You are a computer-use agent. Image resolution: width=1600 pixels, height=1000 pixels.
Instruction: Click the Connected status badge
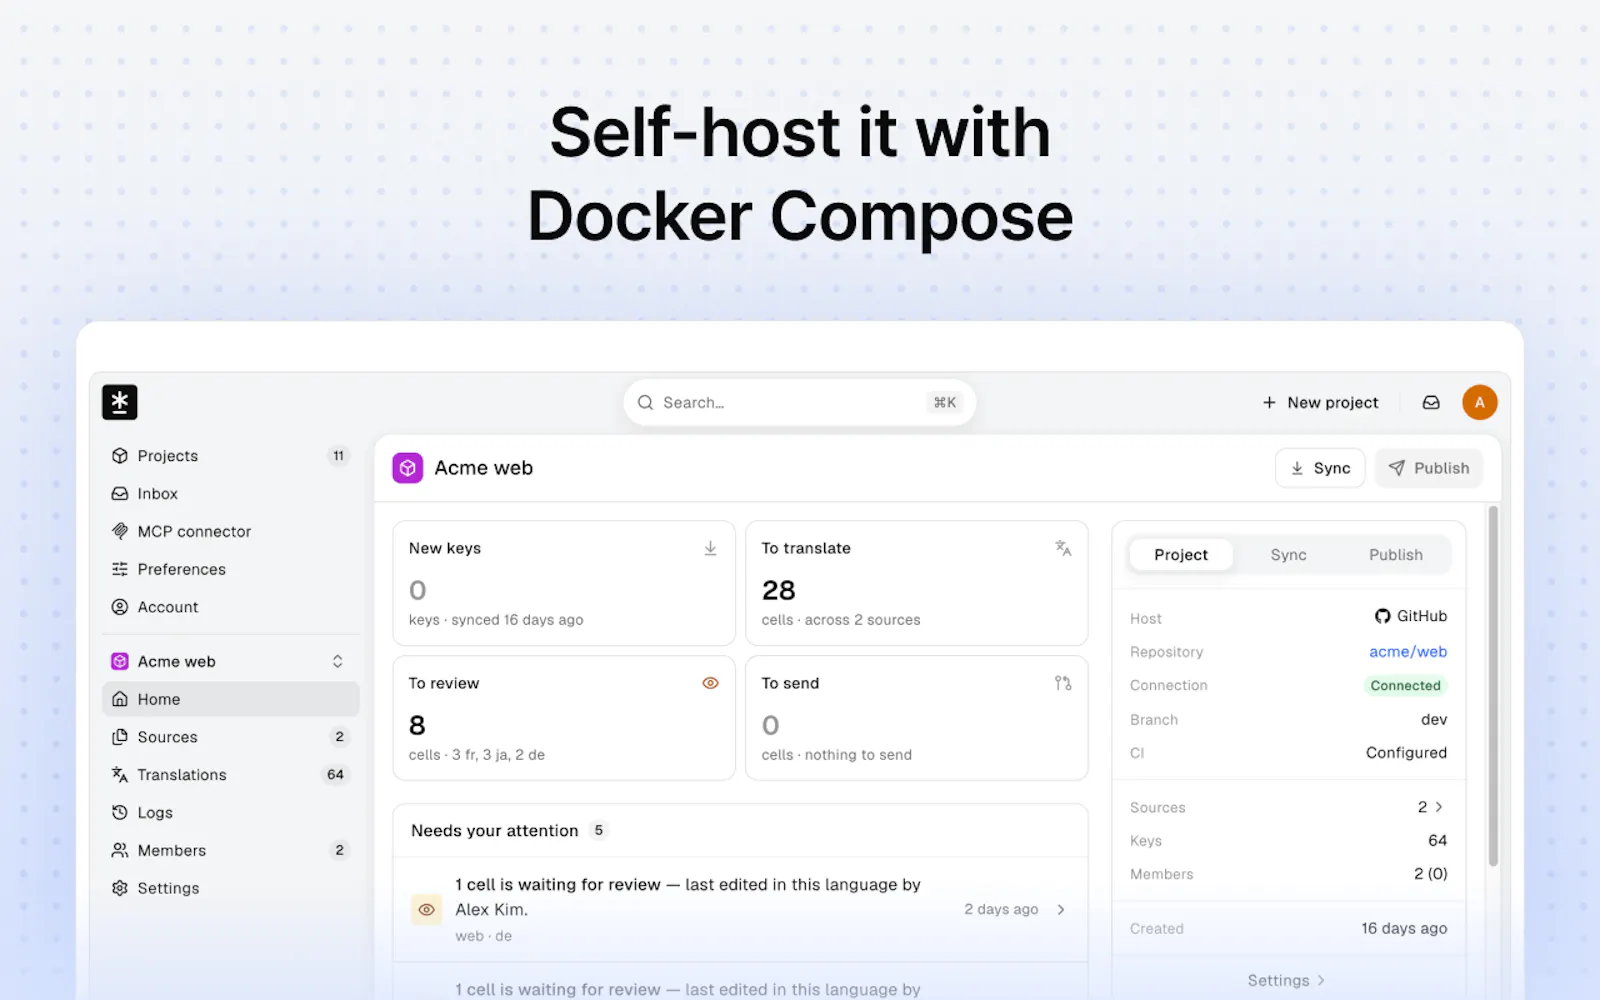click(1405, 685)
